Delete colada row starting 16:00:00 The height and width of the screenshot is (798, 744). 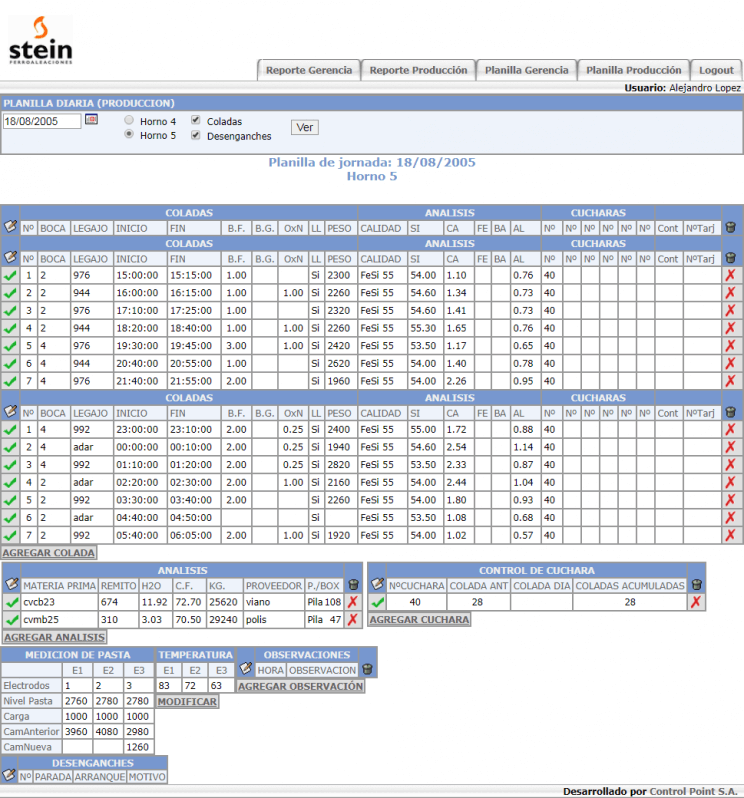pos(730,293)
